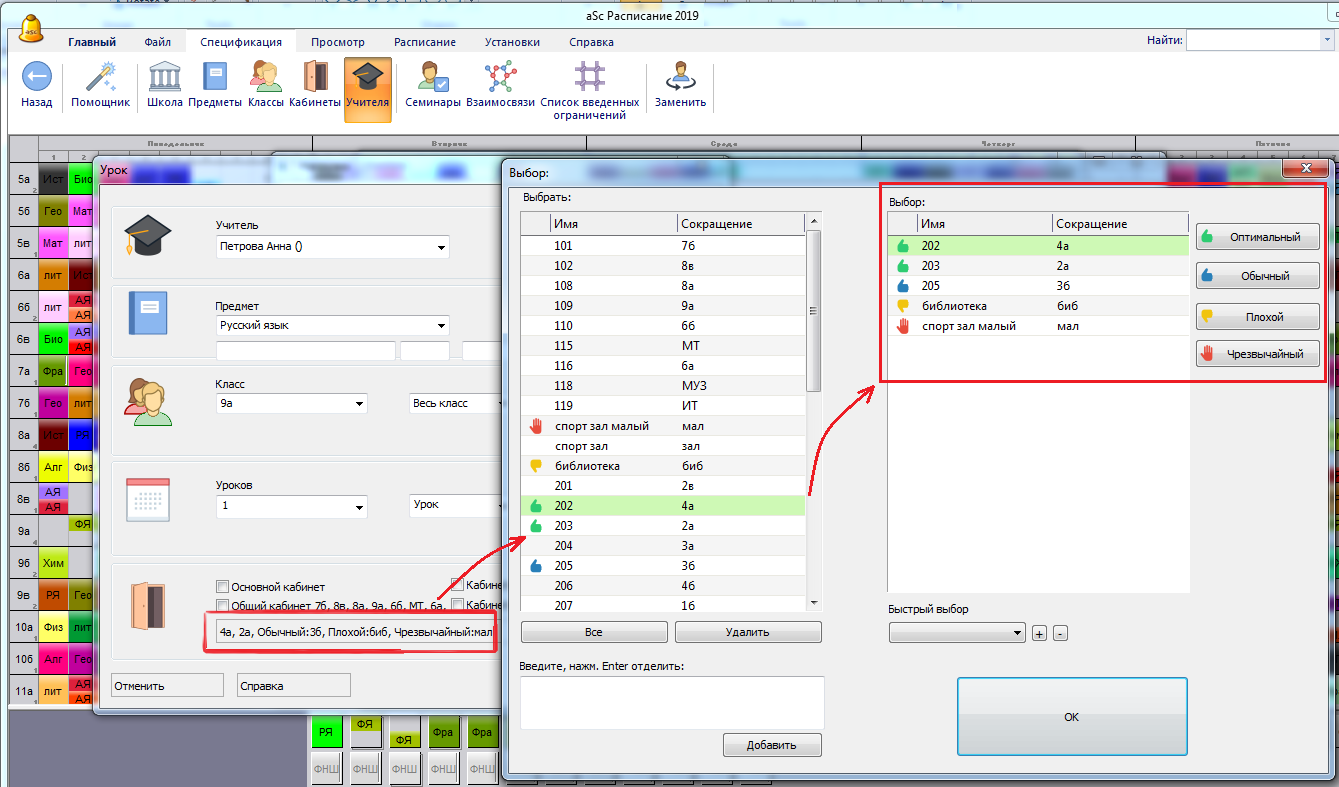Click the Семинары toolbar icon
This screenshot has height=787, width=1339.
coord(433,78)
